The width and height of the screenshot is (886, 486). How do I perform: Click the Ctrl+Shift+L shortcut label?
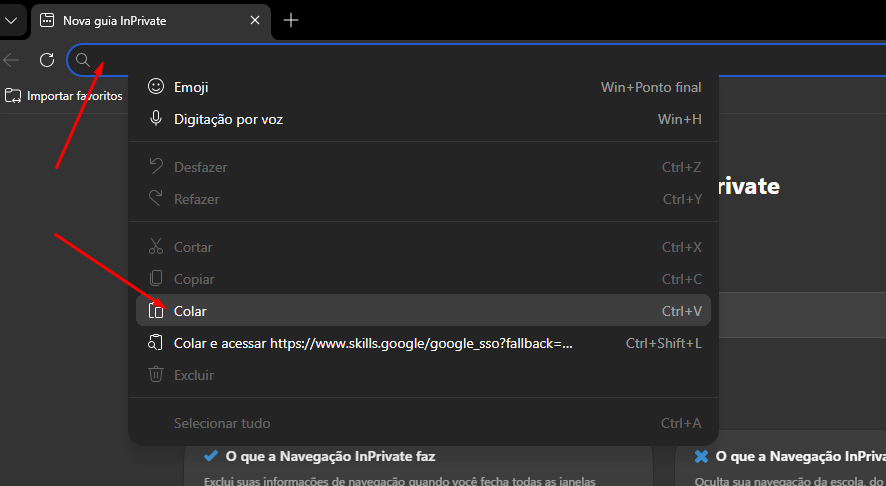(x=664, y=343)
